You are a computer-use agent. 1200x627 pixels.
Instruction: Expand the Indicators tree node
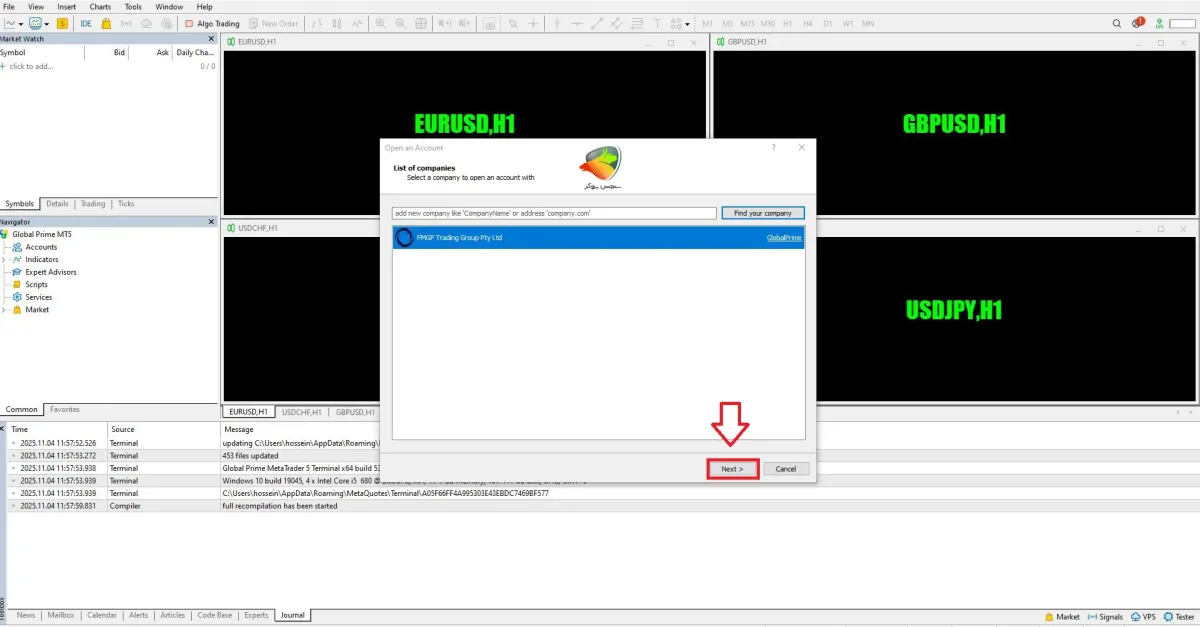click(4, 260)
